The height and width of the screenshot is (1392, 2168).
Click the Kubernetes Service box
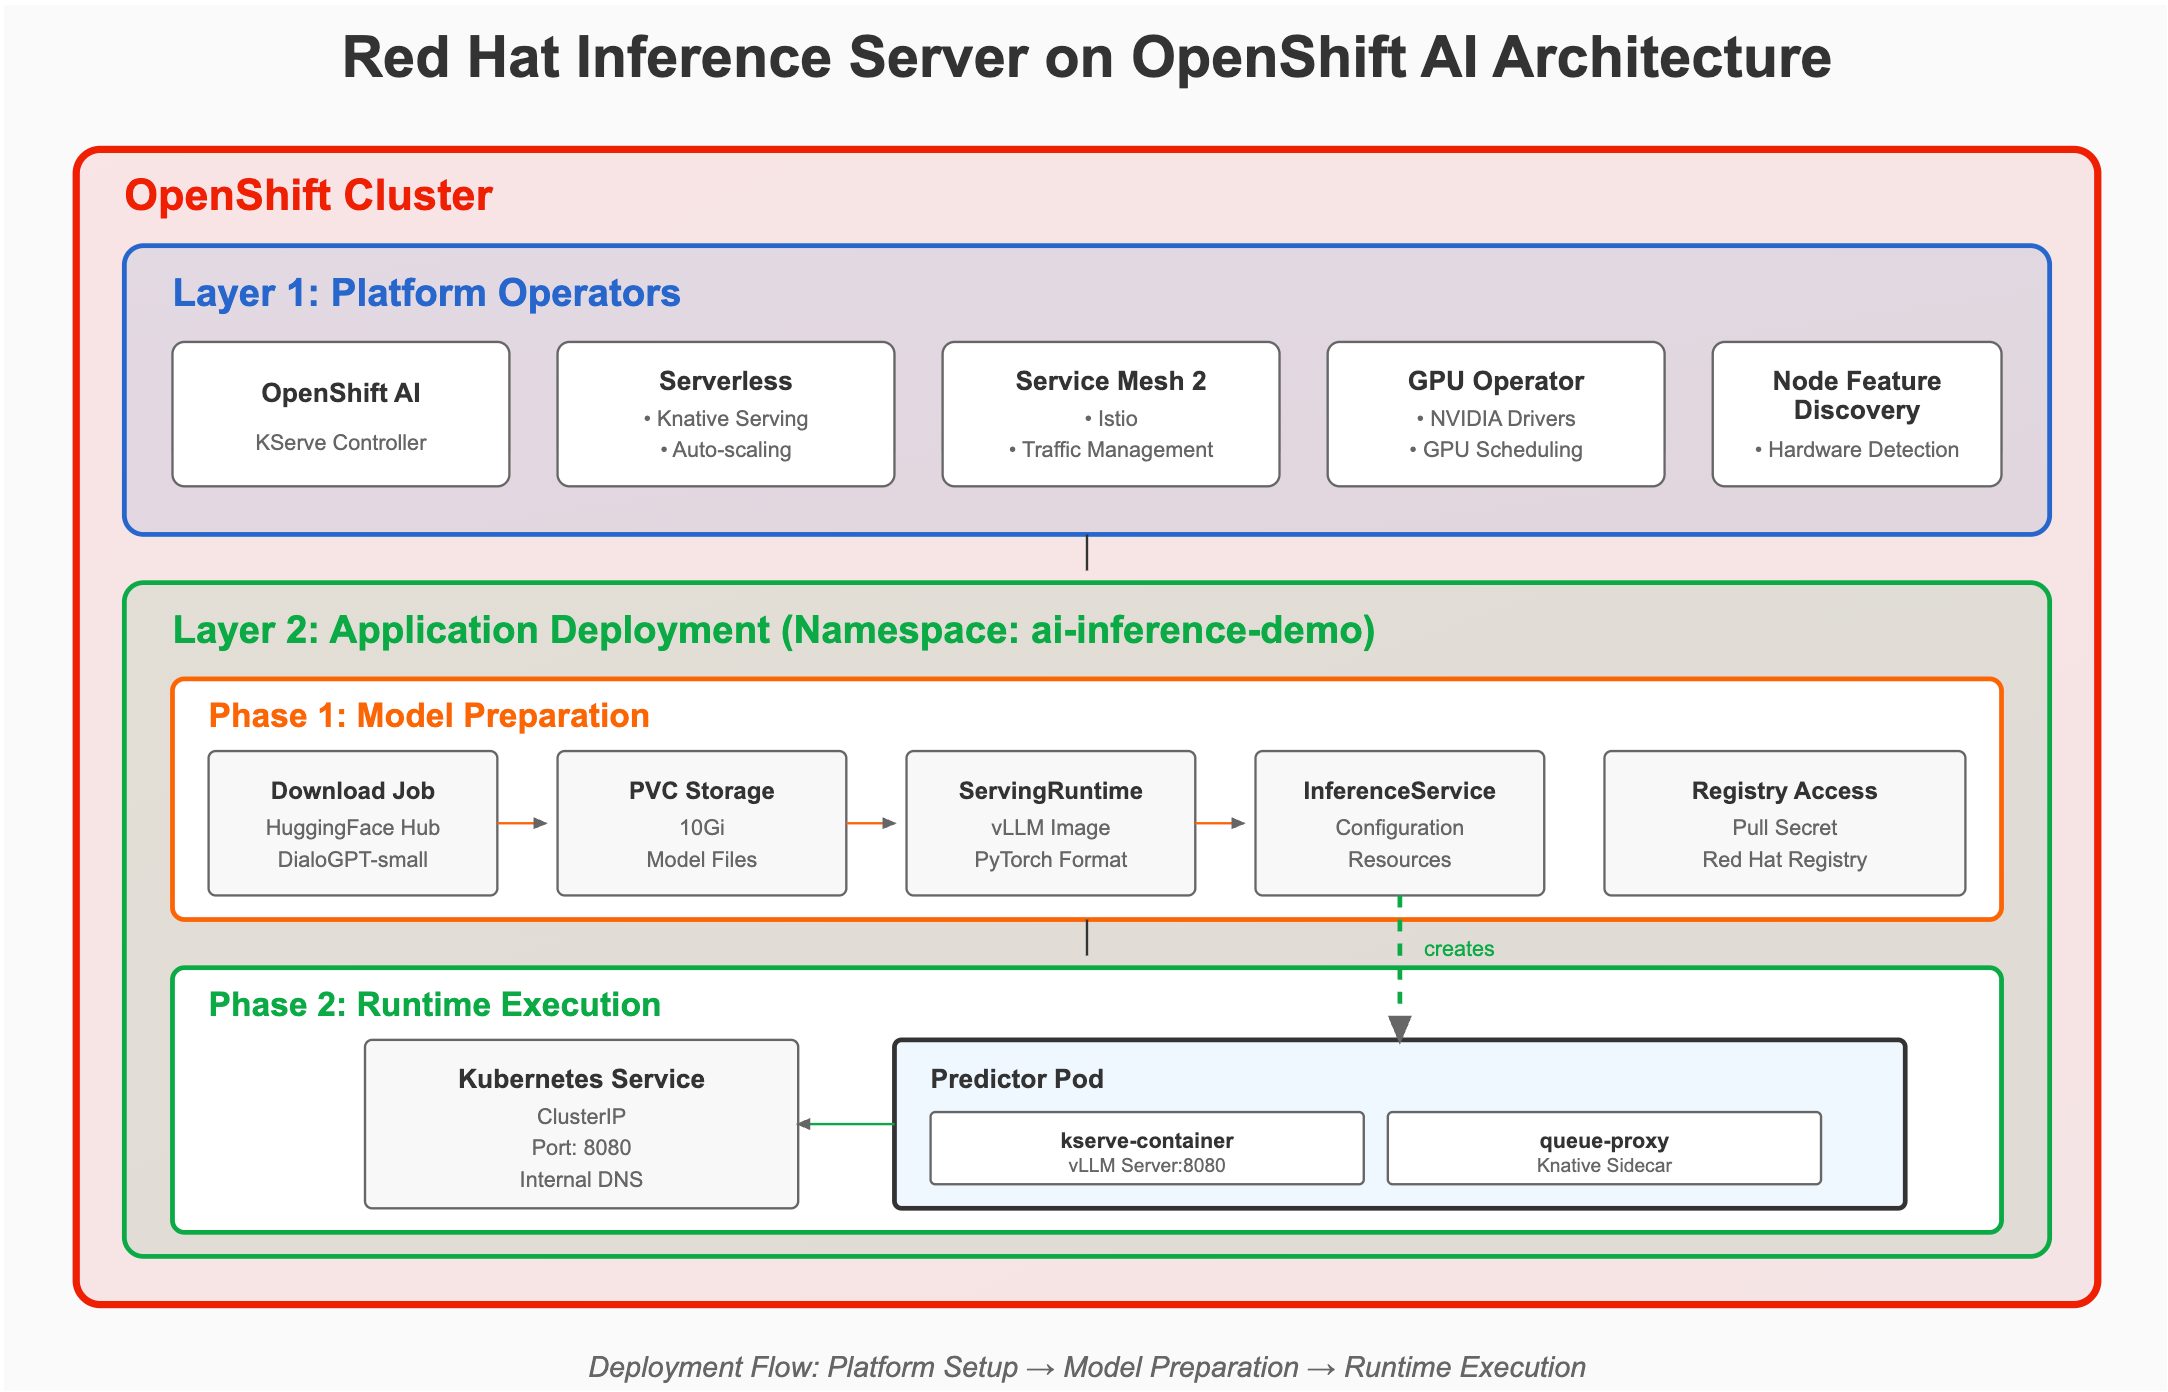(581, 1124)
